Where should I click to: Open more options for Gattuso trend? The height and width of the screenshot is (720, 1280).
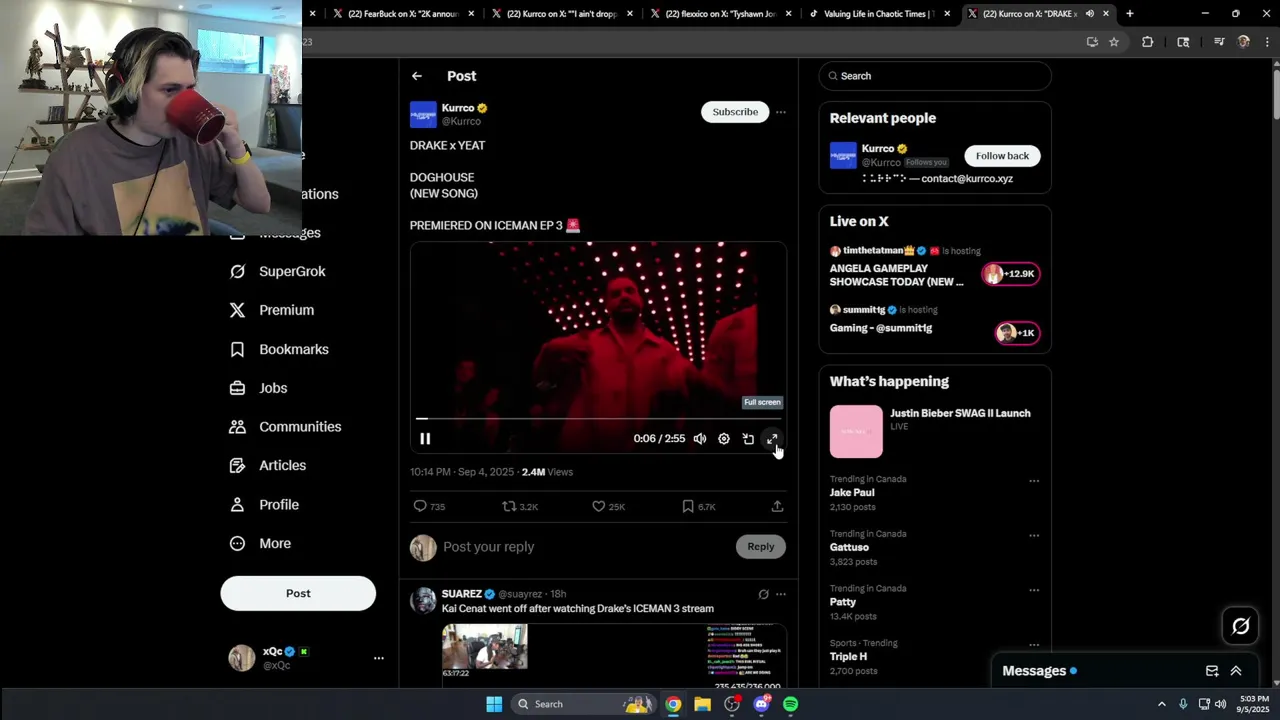pyautogui.click(x=1034, y=536)
